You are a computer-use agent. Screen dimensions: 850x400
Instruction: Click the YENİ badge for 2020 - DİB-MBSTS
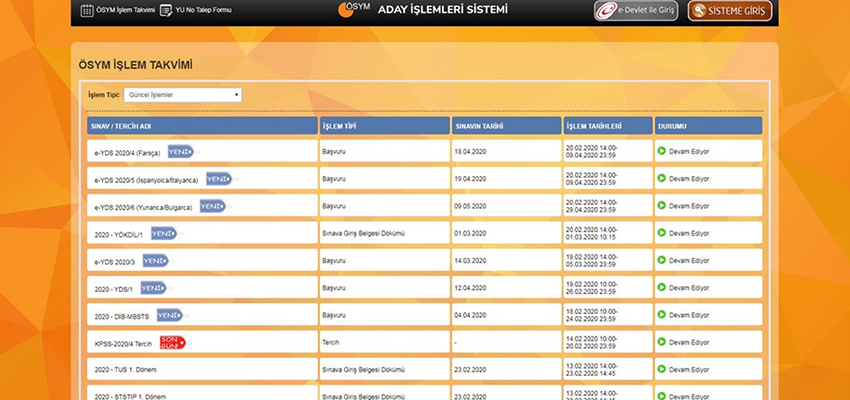[170, 315]
